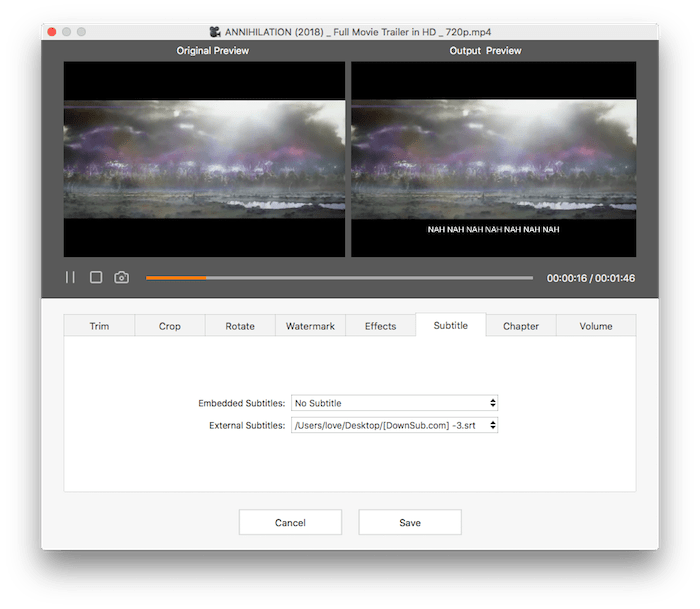Go to the Watermark tab
Image resolution: width=700 pixels, height=609 pixels.
point(310,325)
